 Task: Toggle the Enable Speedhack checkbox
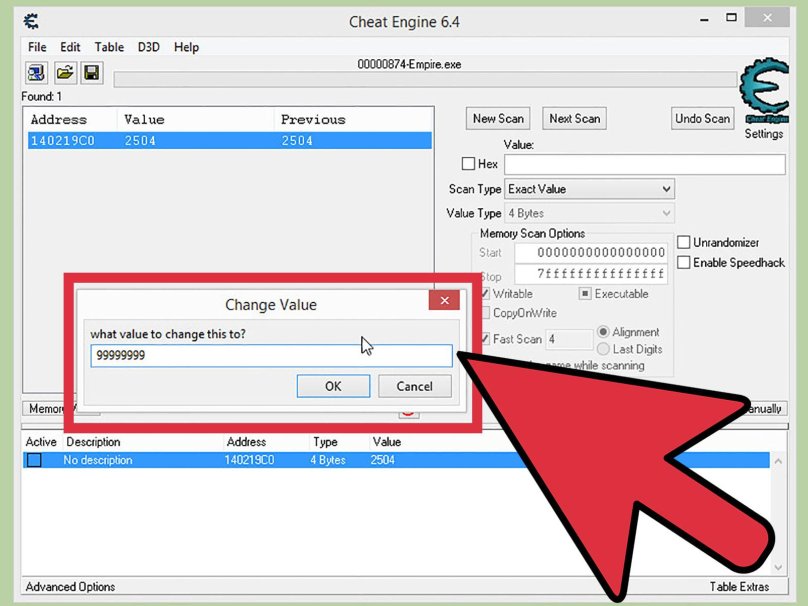[x=684, y=262]
